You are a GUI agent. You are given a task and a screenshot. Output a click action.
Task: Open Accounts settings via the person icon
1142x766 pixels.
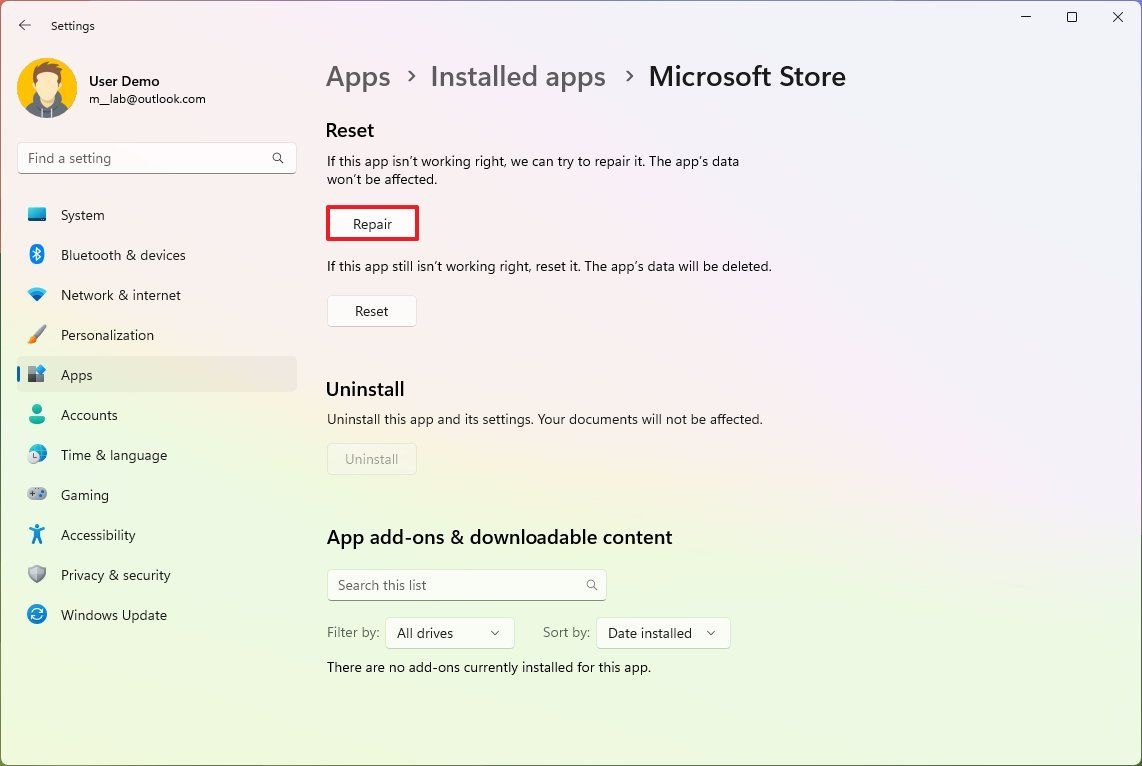click(x=36, y=415)
